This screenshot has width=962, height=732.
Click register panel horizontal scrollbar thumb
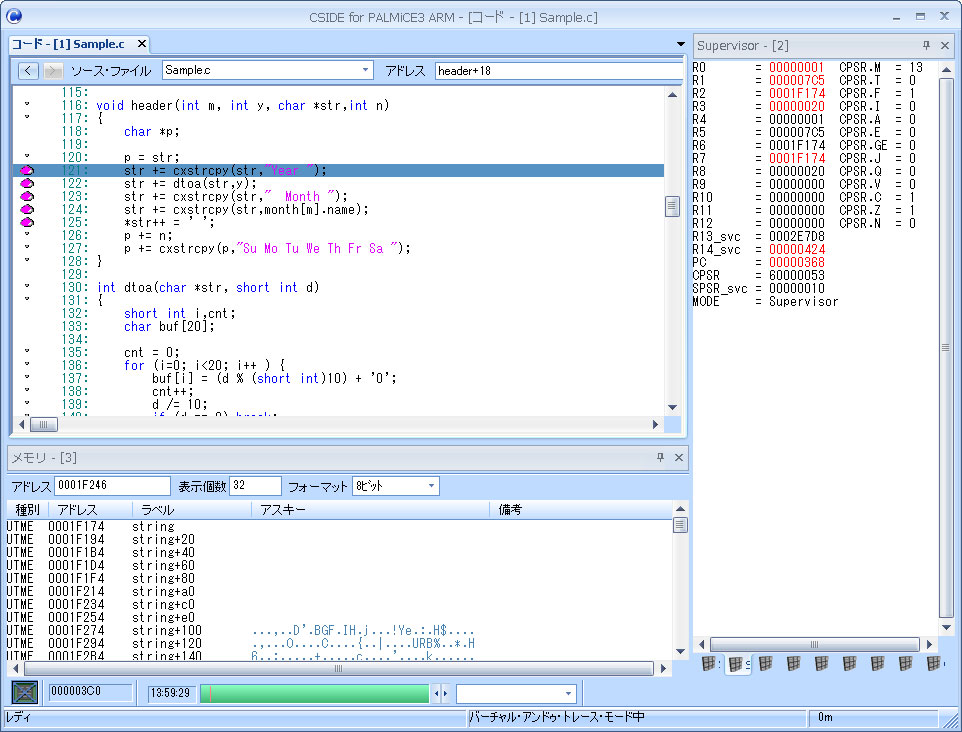click(x=814, y=644)
